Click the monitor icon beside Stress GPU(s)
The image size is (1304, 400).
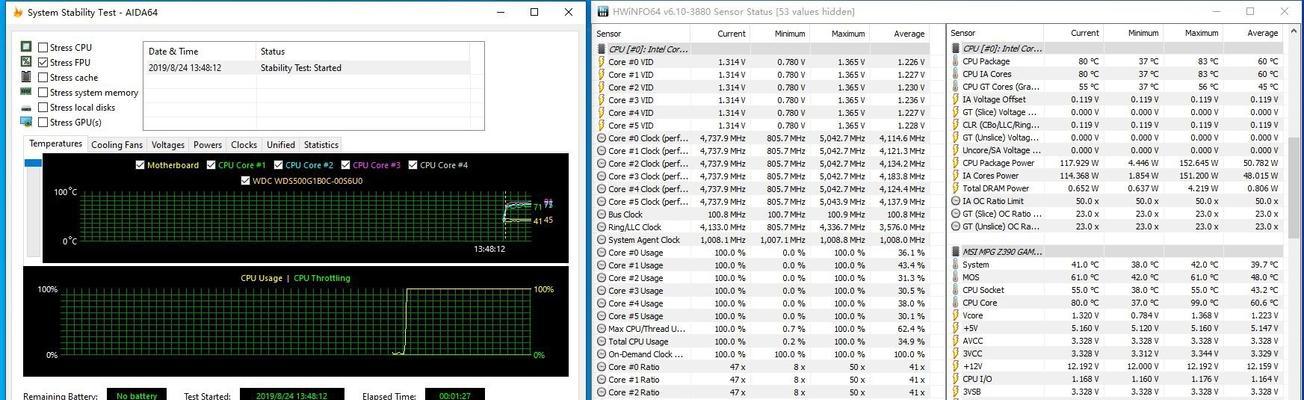click(x=26, y=122)
